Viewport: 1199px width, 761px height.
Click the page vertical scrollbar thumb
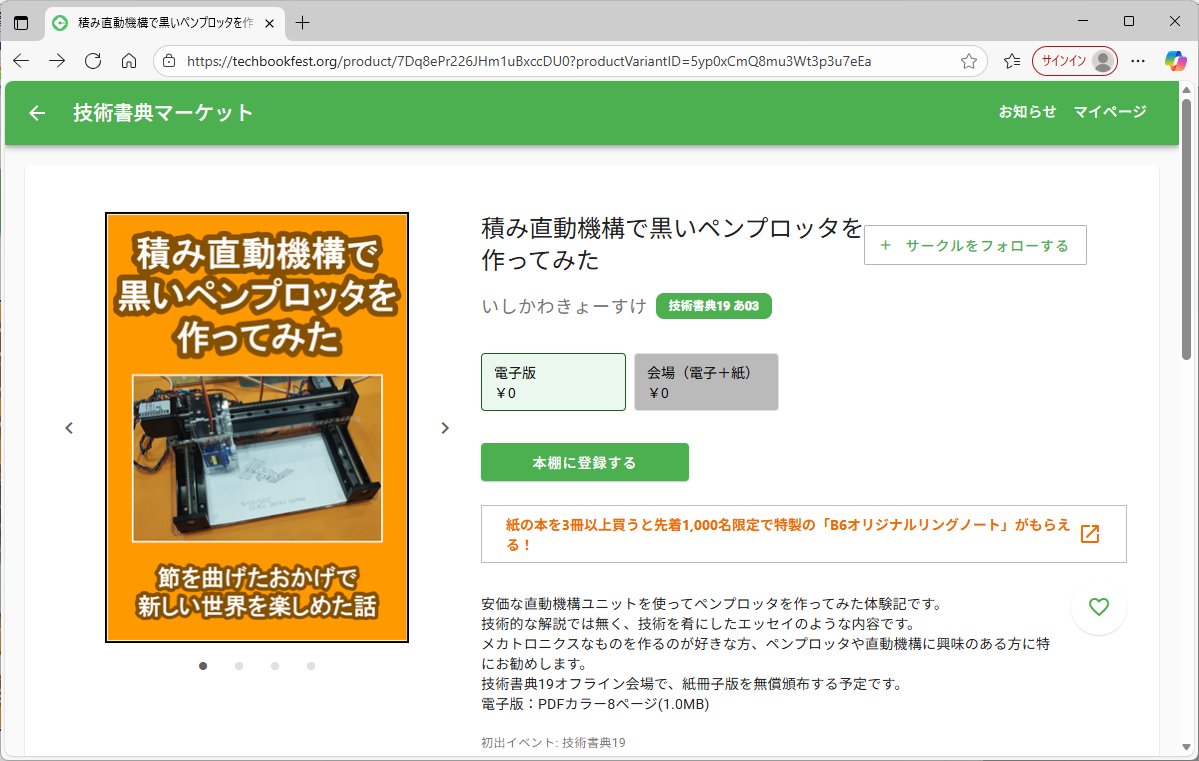(1186, 228)
